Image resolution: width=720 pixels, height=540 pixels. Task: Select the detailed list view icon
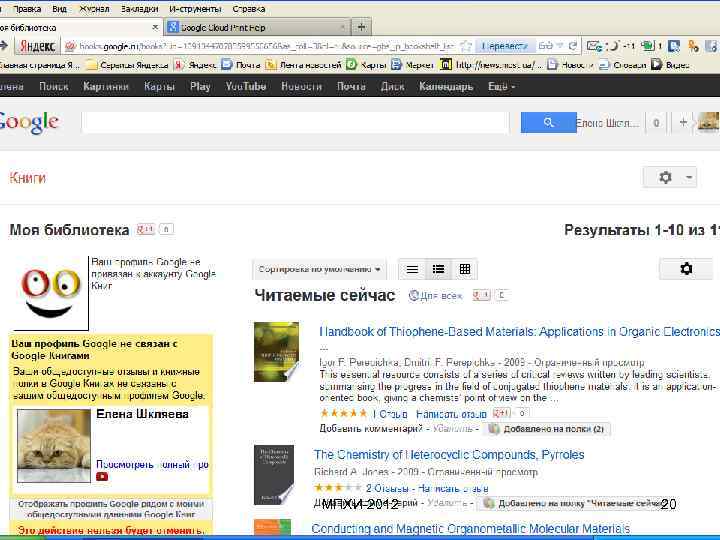click(x=439, y=269)
